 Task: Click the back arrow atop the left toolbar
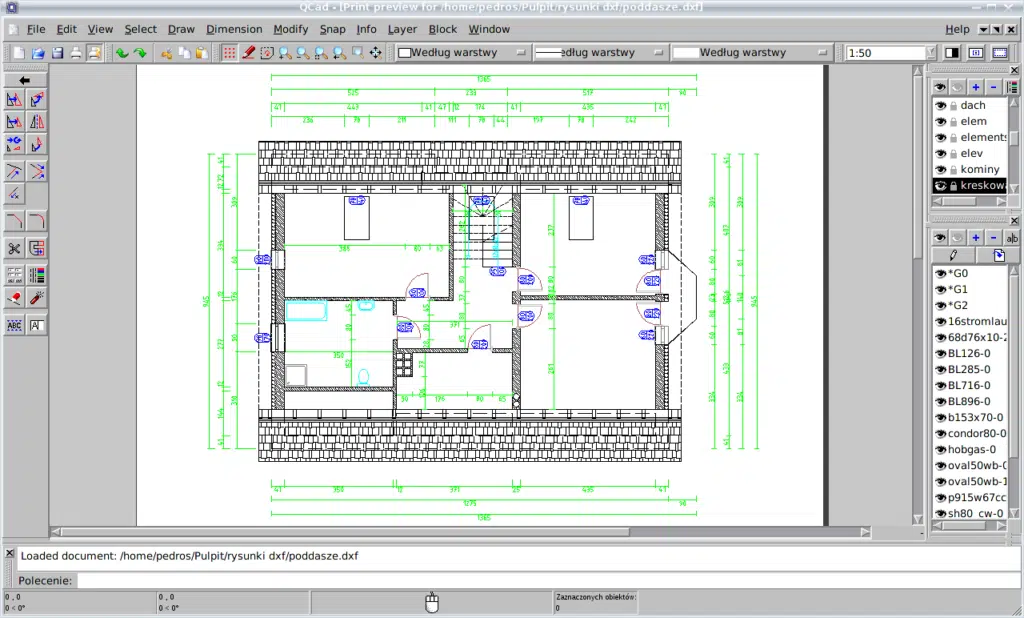pos(23,79)
